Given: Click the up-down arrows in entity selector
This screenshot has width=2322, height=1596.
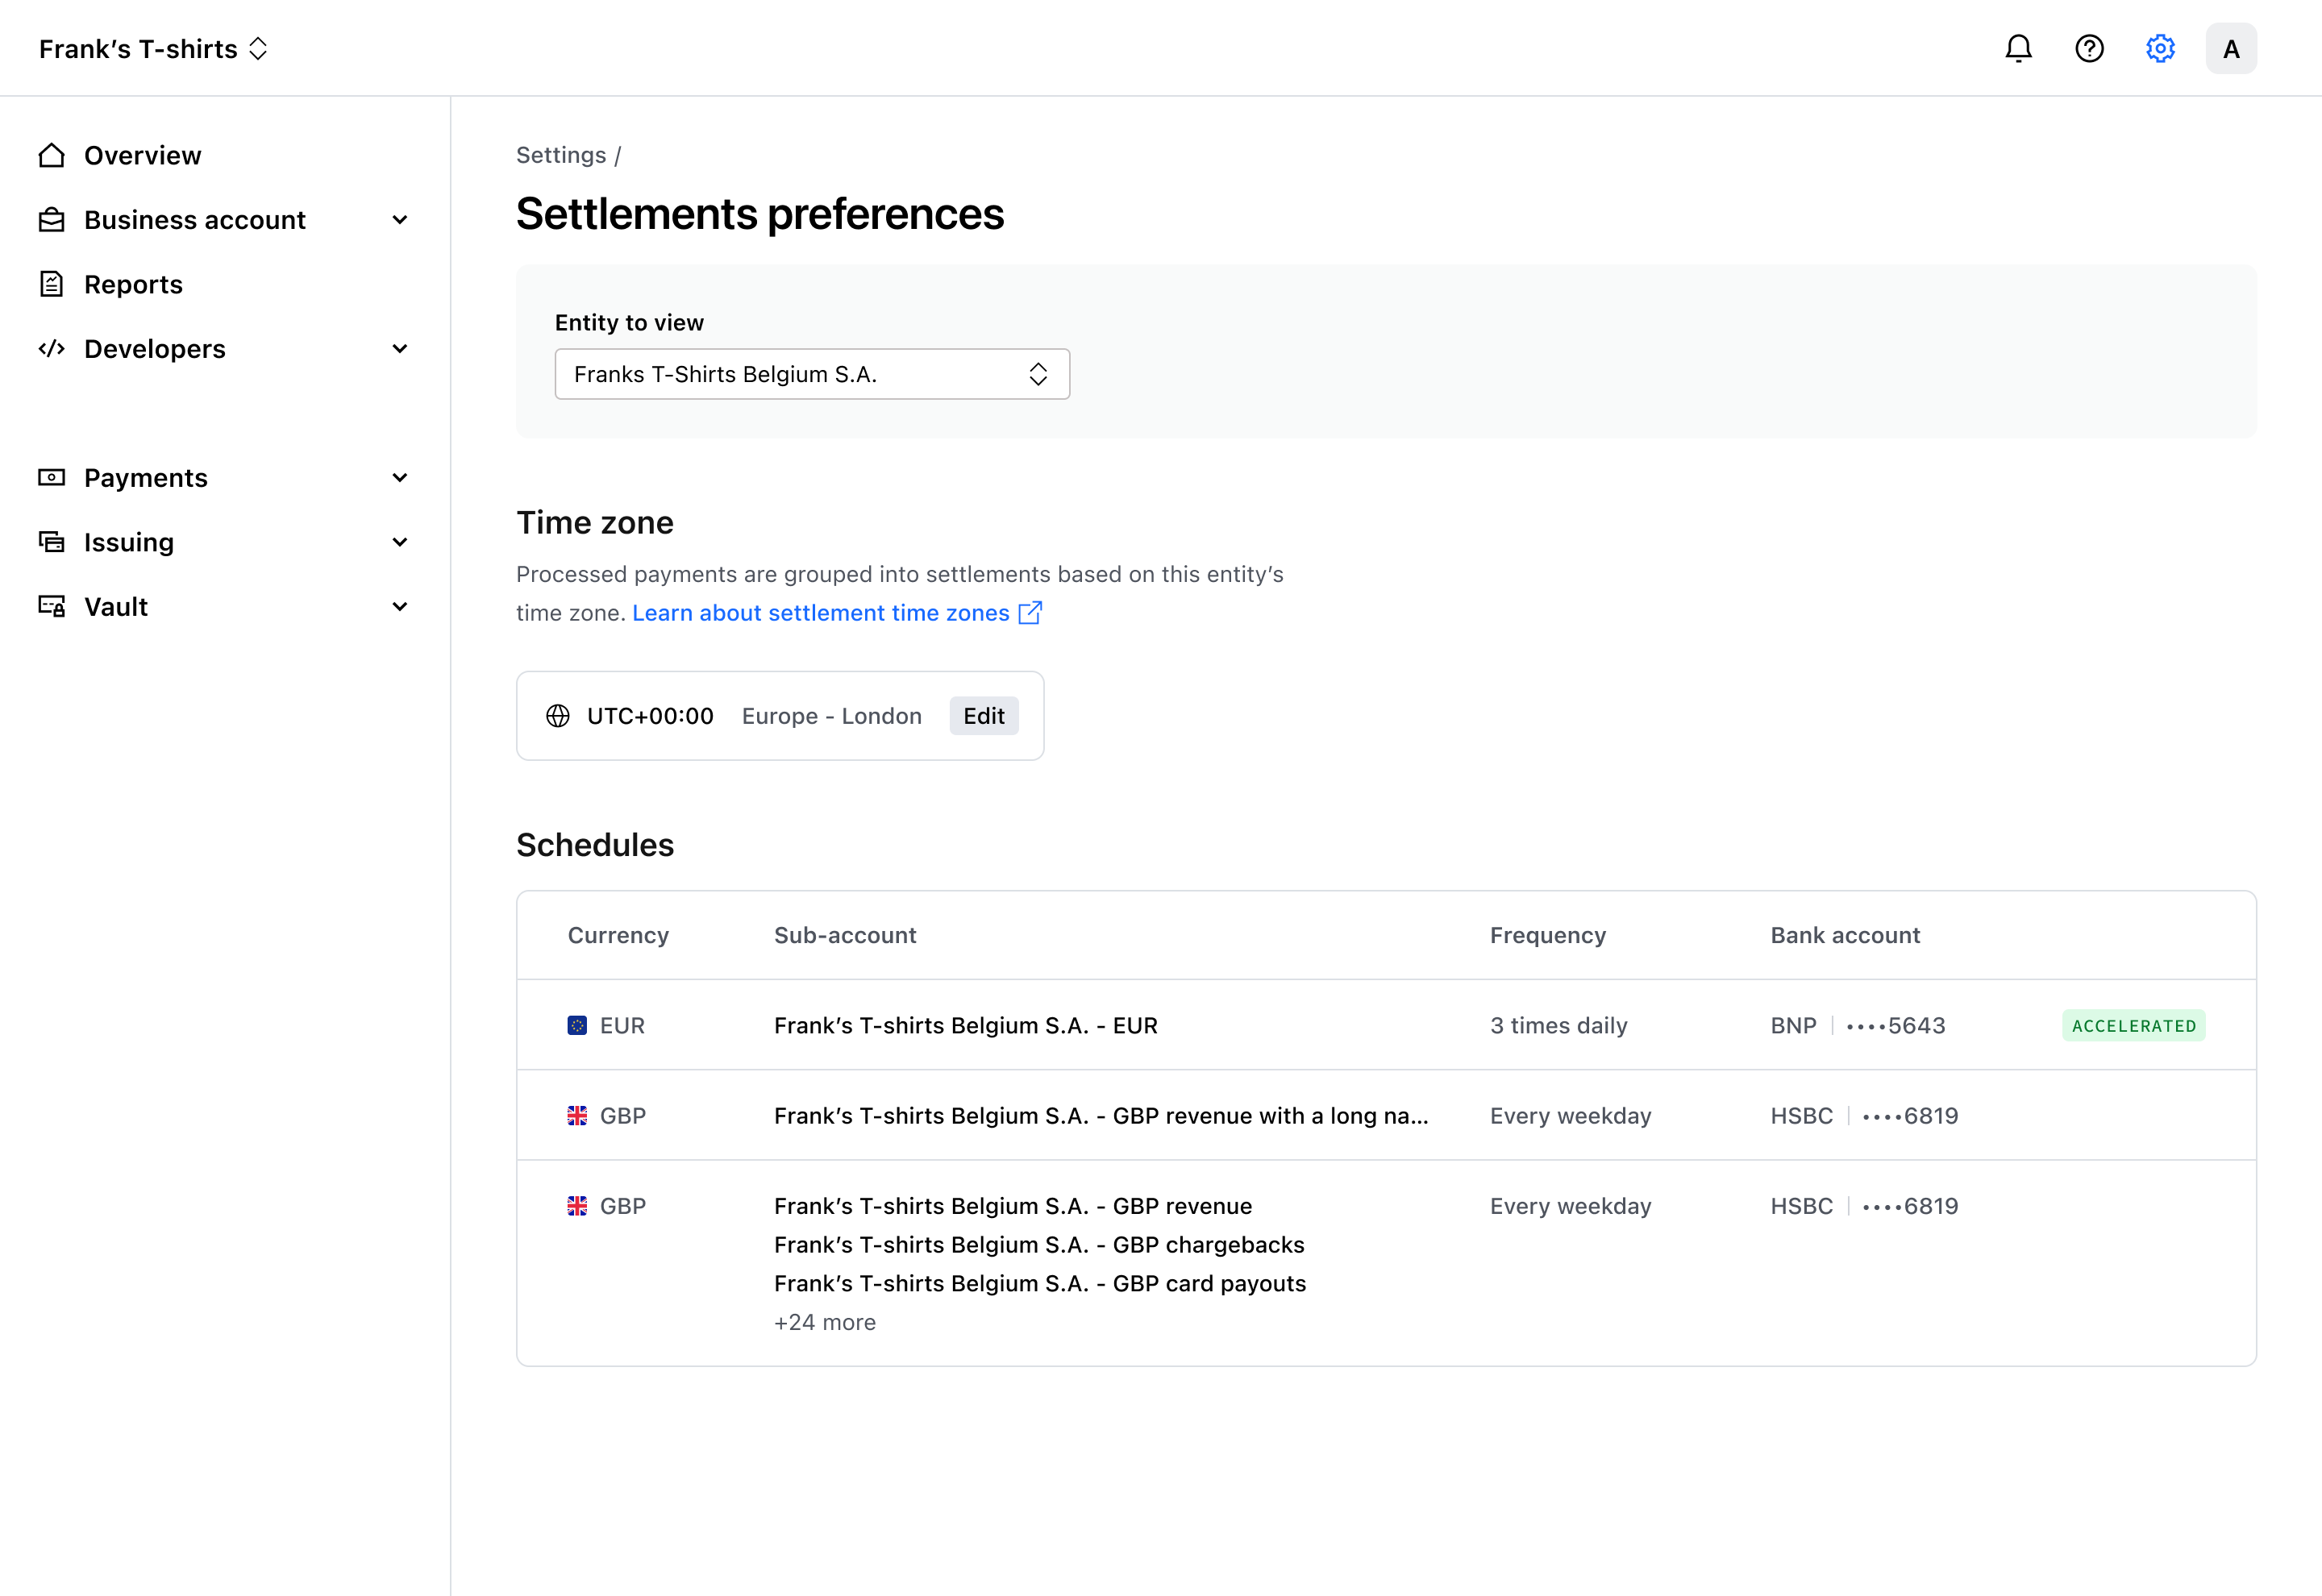Looking at the screenshot, I should pos(1038,374).
